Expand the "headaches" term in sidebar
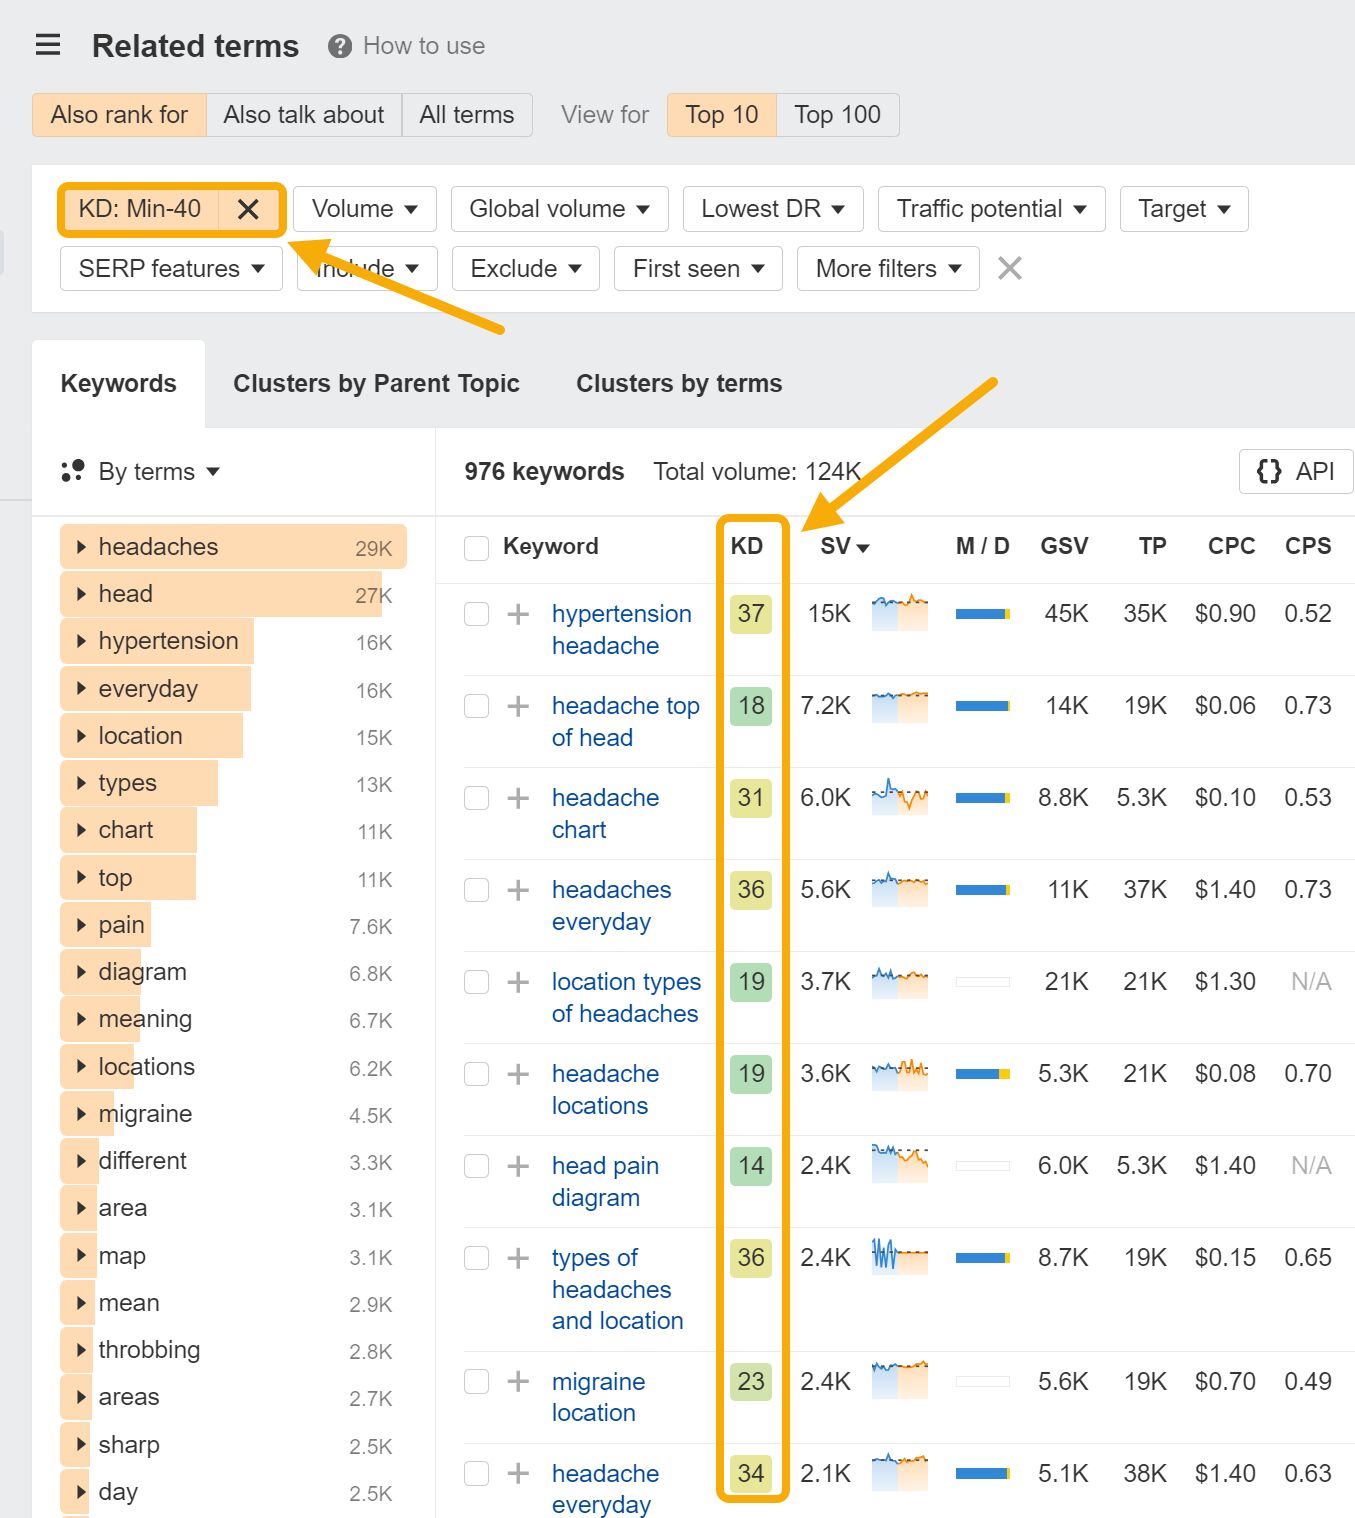Viewport: 1355px width, 1518px height. coord(81,546)
